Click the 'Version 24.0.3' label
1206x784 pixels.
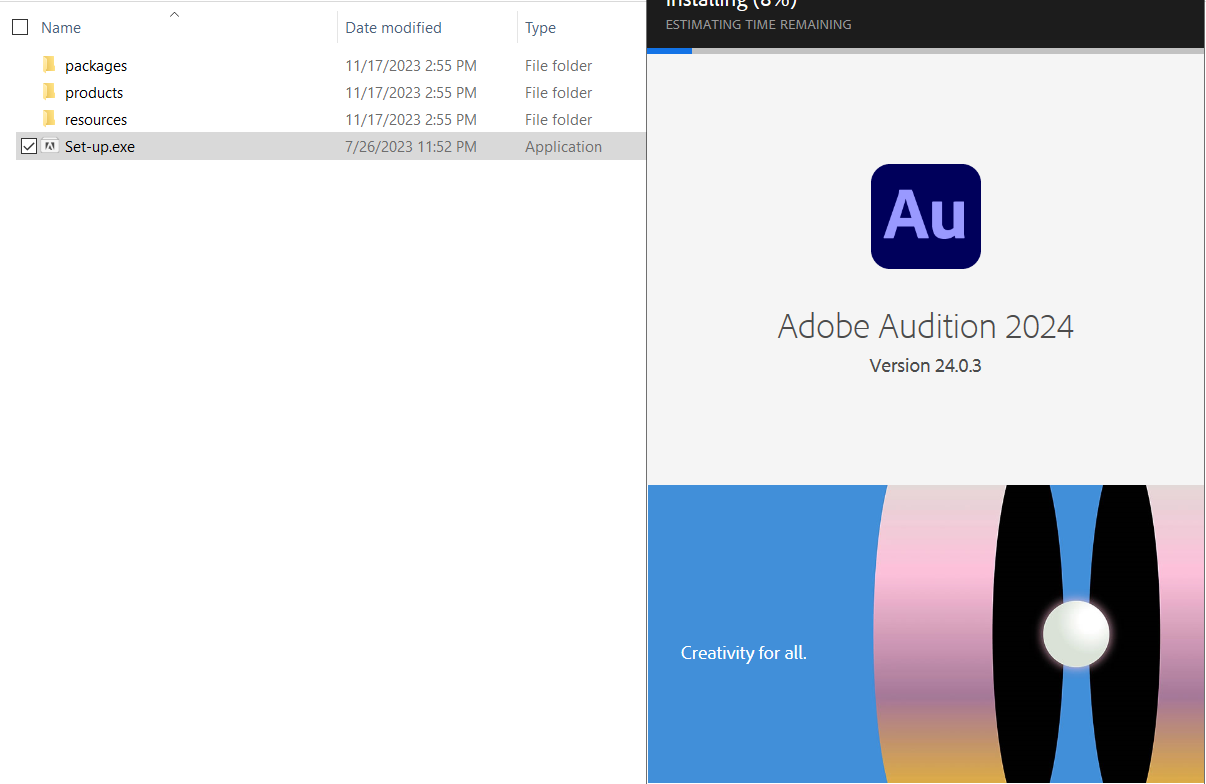(x=925, y=365)
